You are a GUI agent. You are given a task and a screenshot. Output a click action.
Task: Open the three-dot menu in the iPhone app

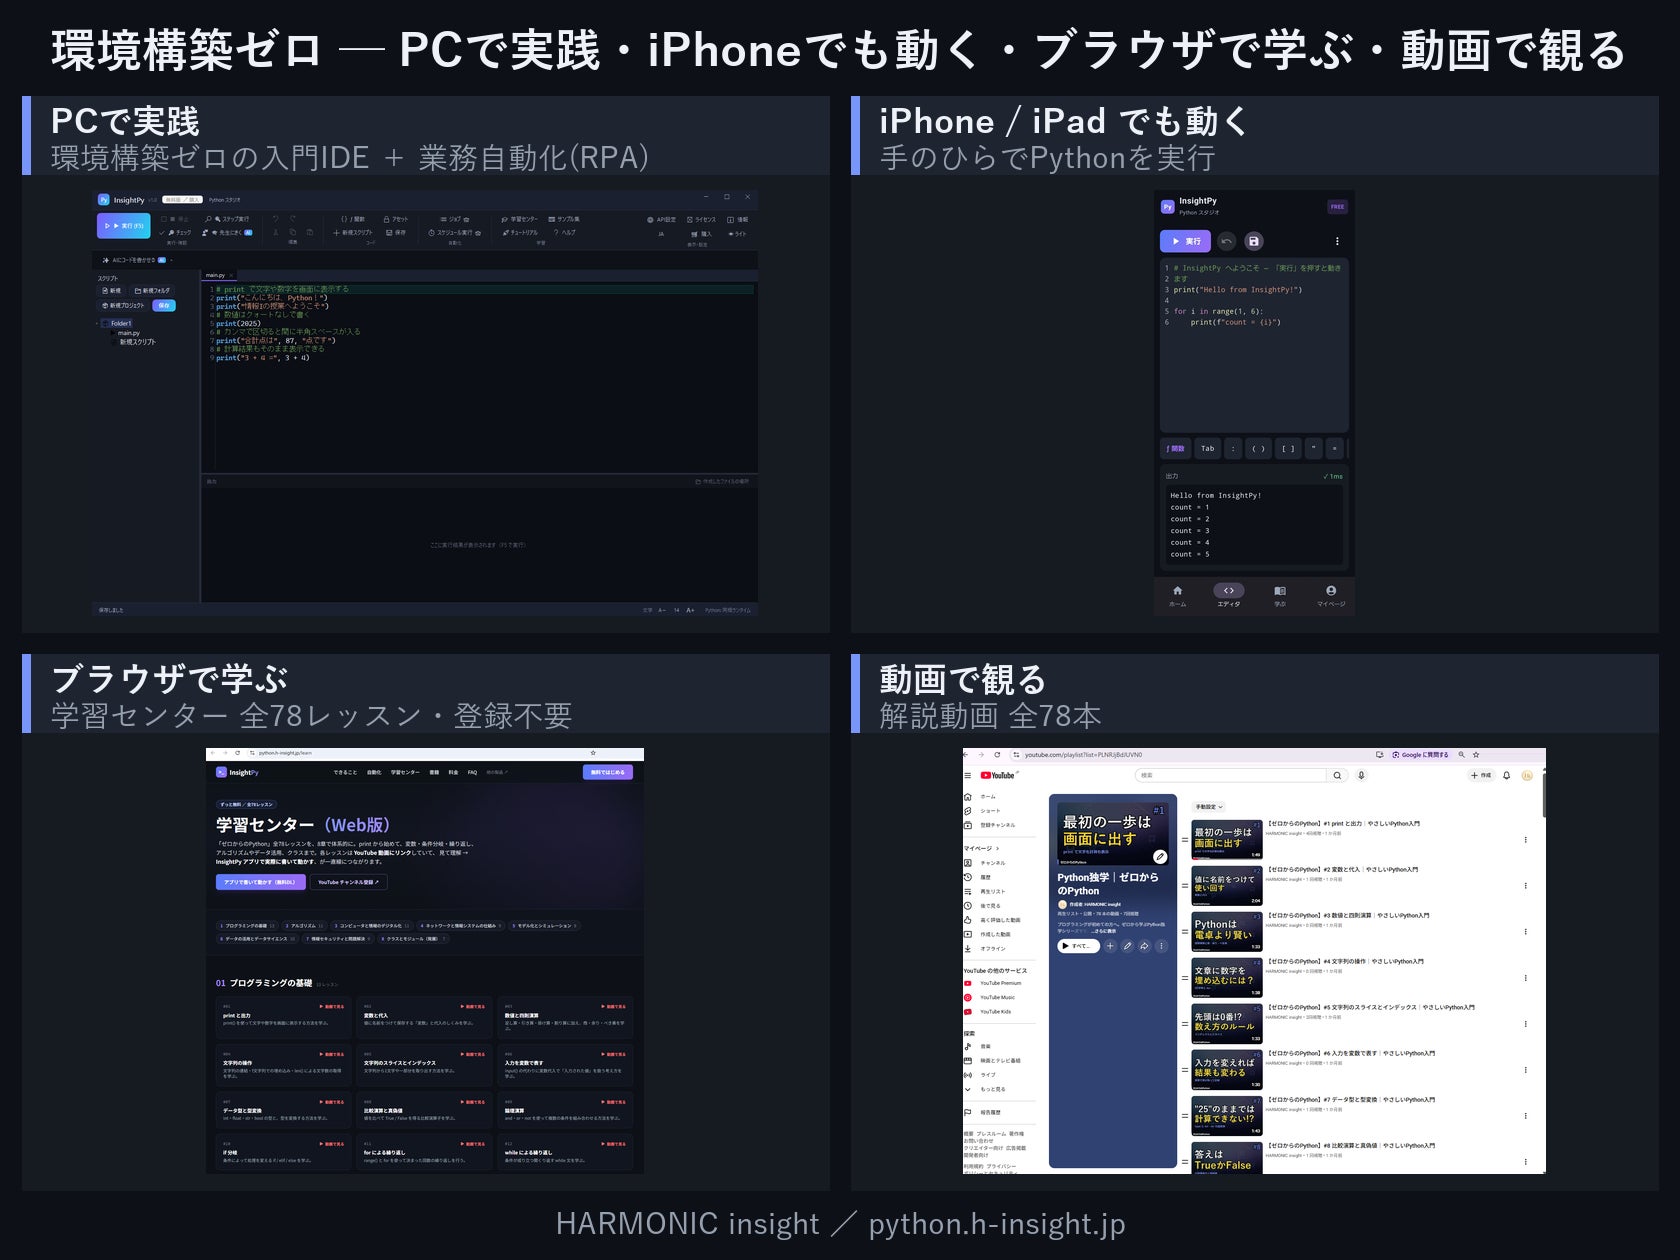[1337, 241]
